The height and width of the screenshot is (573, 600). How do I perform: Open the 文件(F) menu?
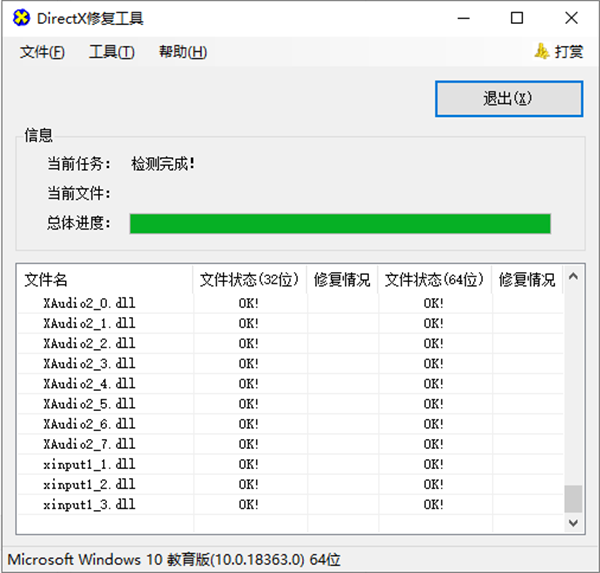(42, 52)
